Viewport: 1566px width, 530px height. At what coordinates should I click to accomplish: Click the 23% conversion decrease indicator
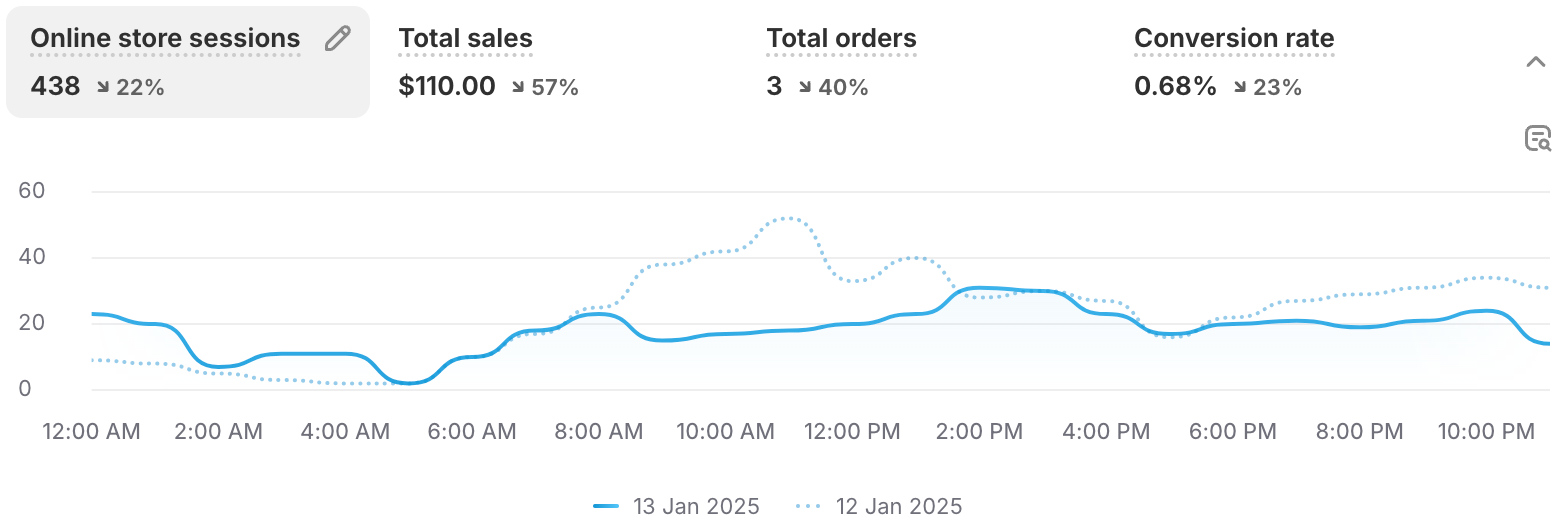pyautogui.click(x=1267, y=88)
